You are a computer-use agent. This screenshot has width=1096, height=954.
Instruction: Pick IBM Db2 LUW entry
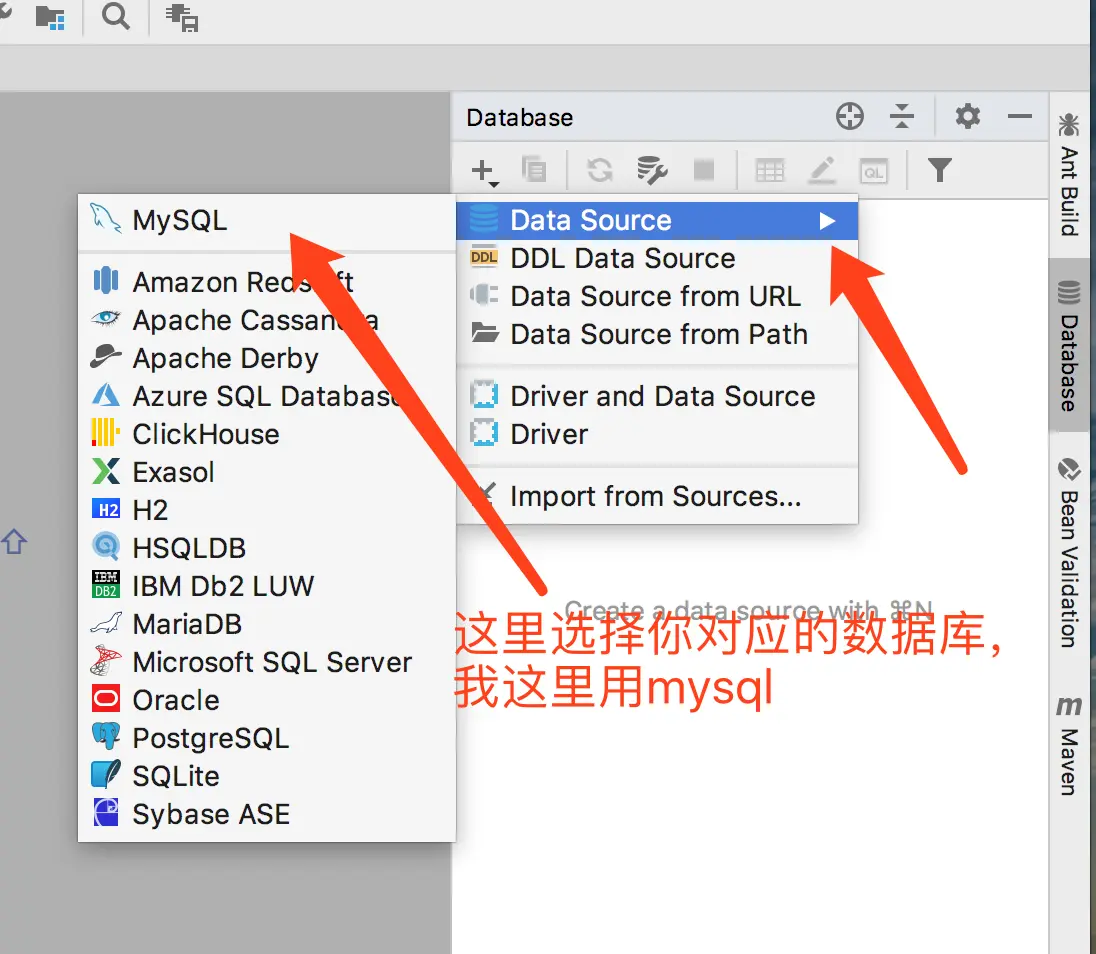click(266, 586)
